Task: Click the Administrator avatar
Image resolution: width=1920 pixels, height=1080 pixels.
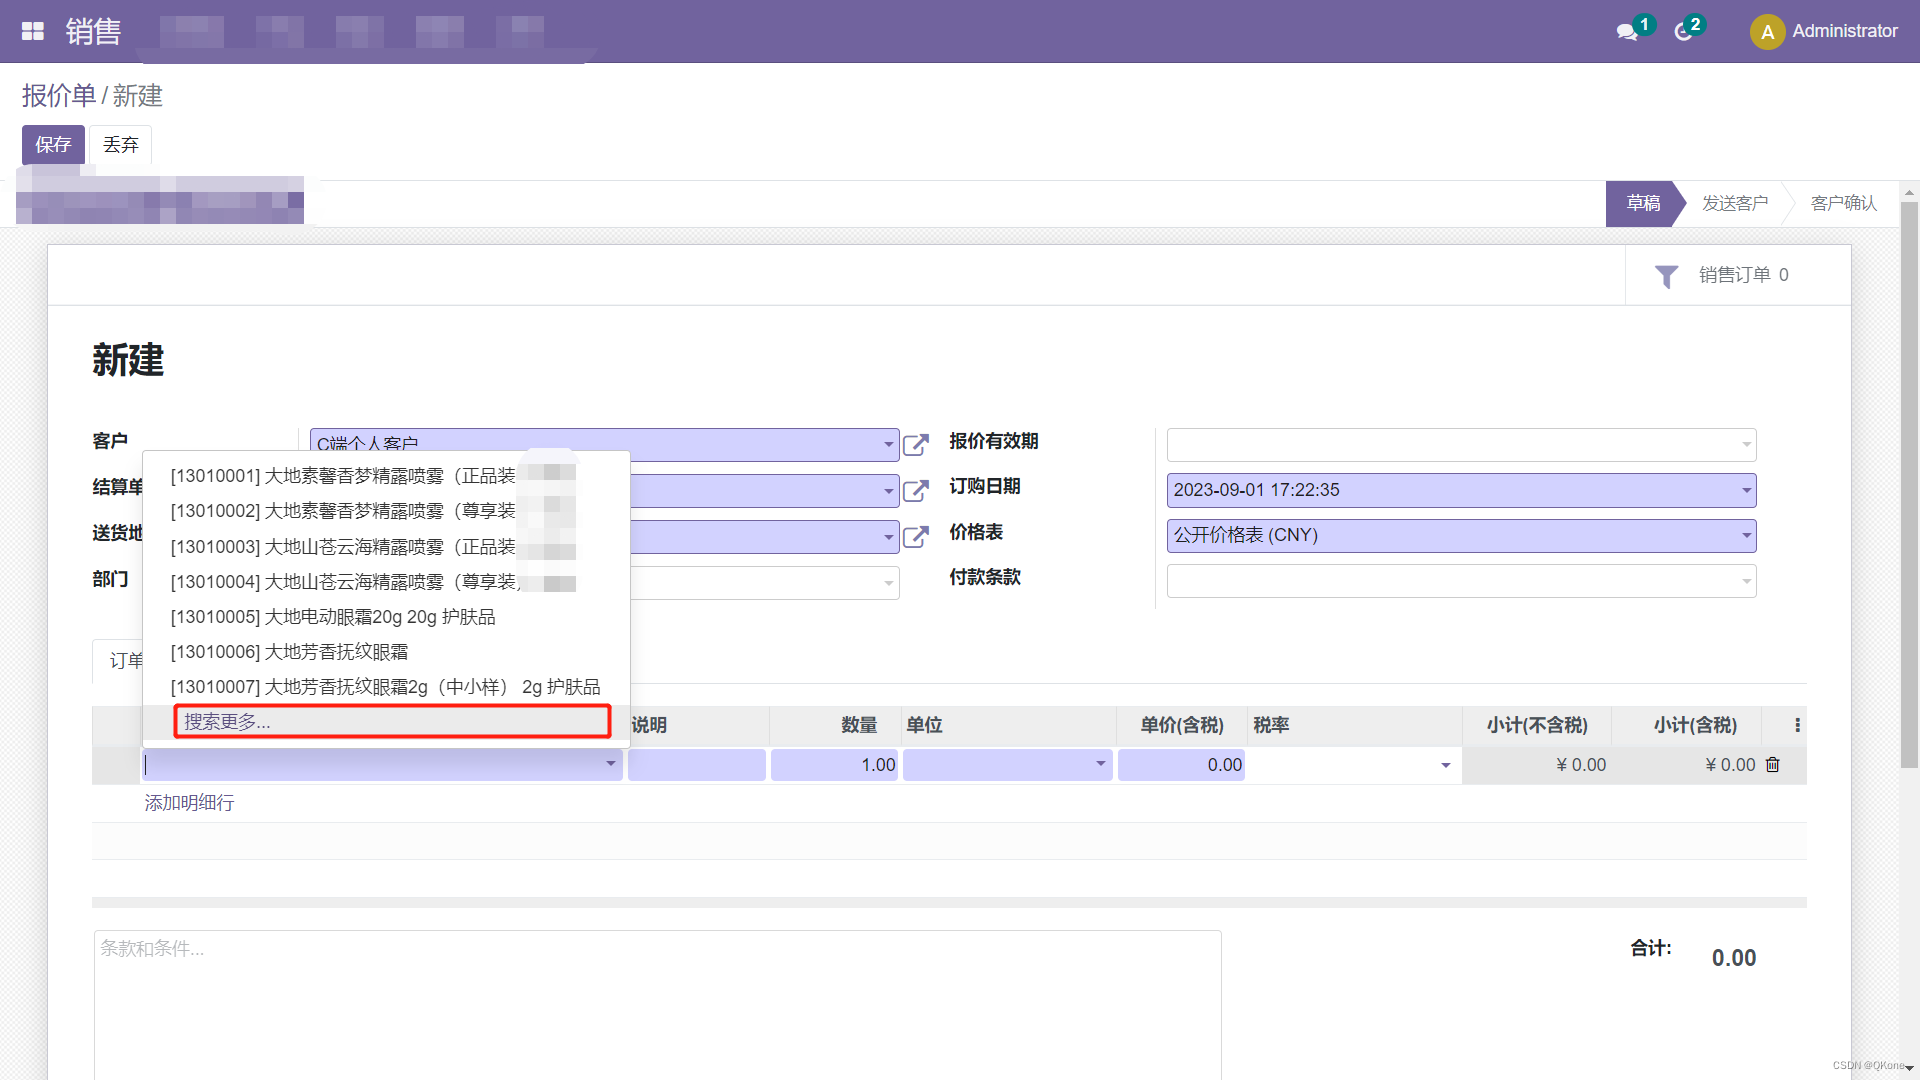Action: [1767, 31]
